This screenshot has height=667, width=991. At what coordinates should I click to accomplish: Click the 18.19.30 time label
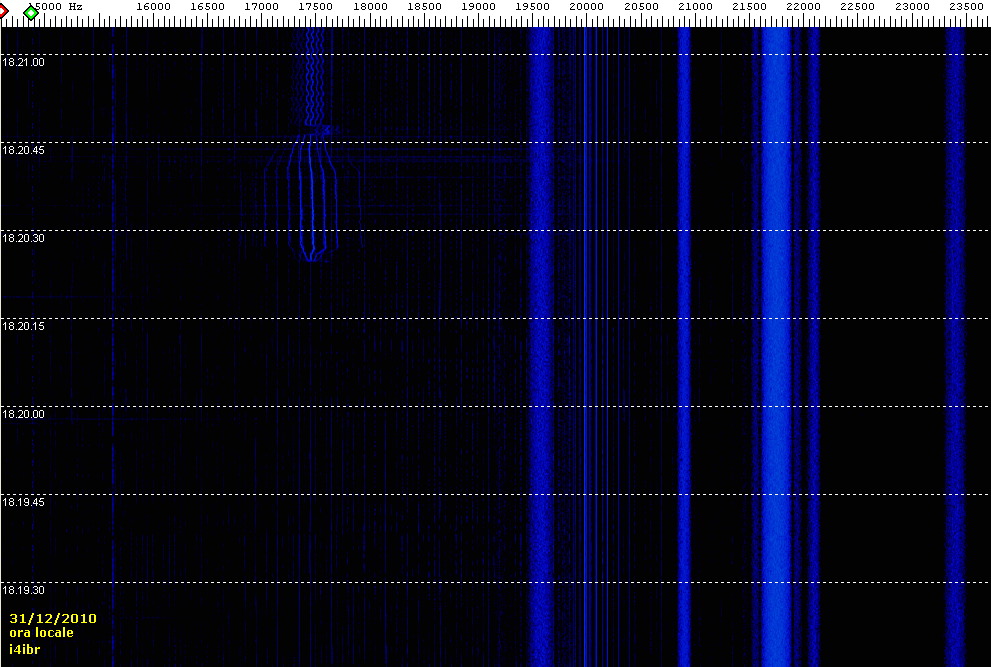pos(23,590)
